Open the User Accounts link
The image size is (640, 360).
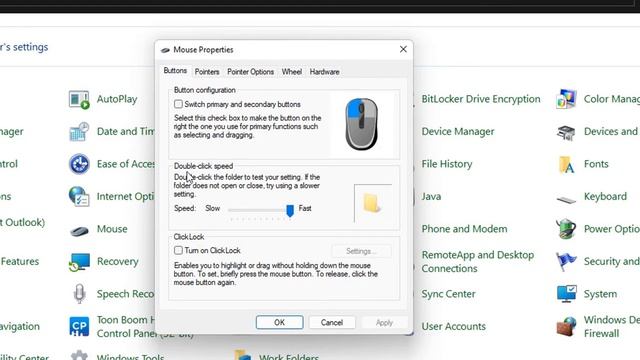coord(453,327)
